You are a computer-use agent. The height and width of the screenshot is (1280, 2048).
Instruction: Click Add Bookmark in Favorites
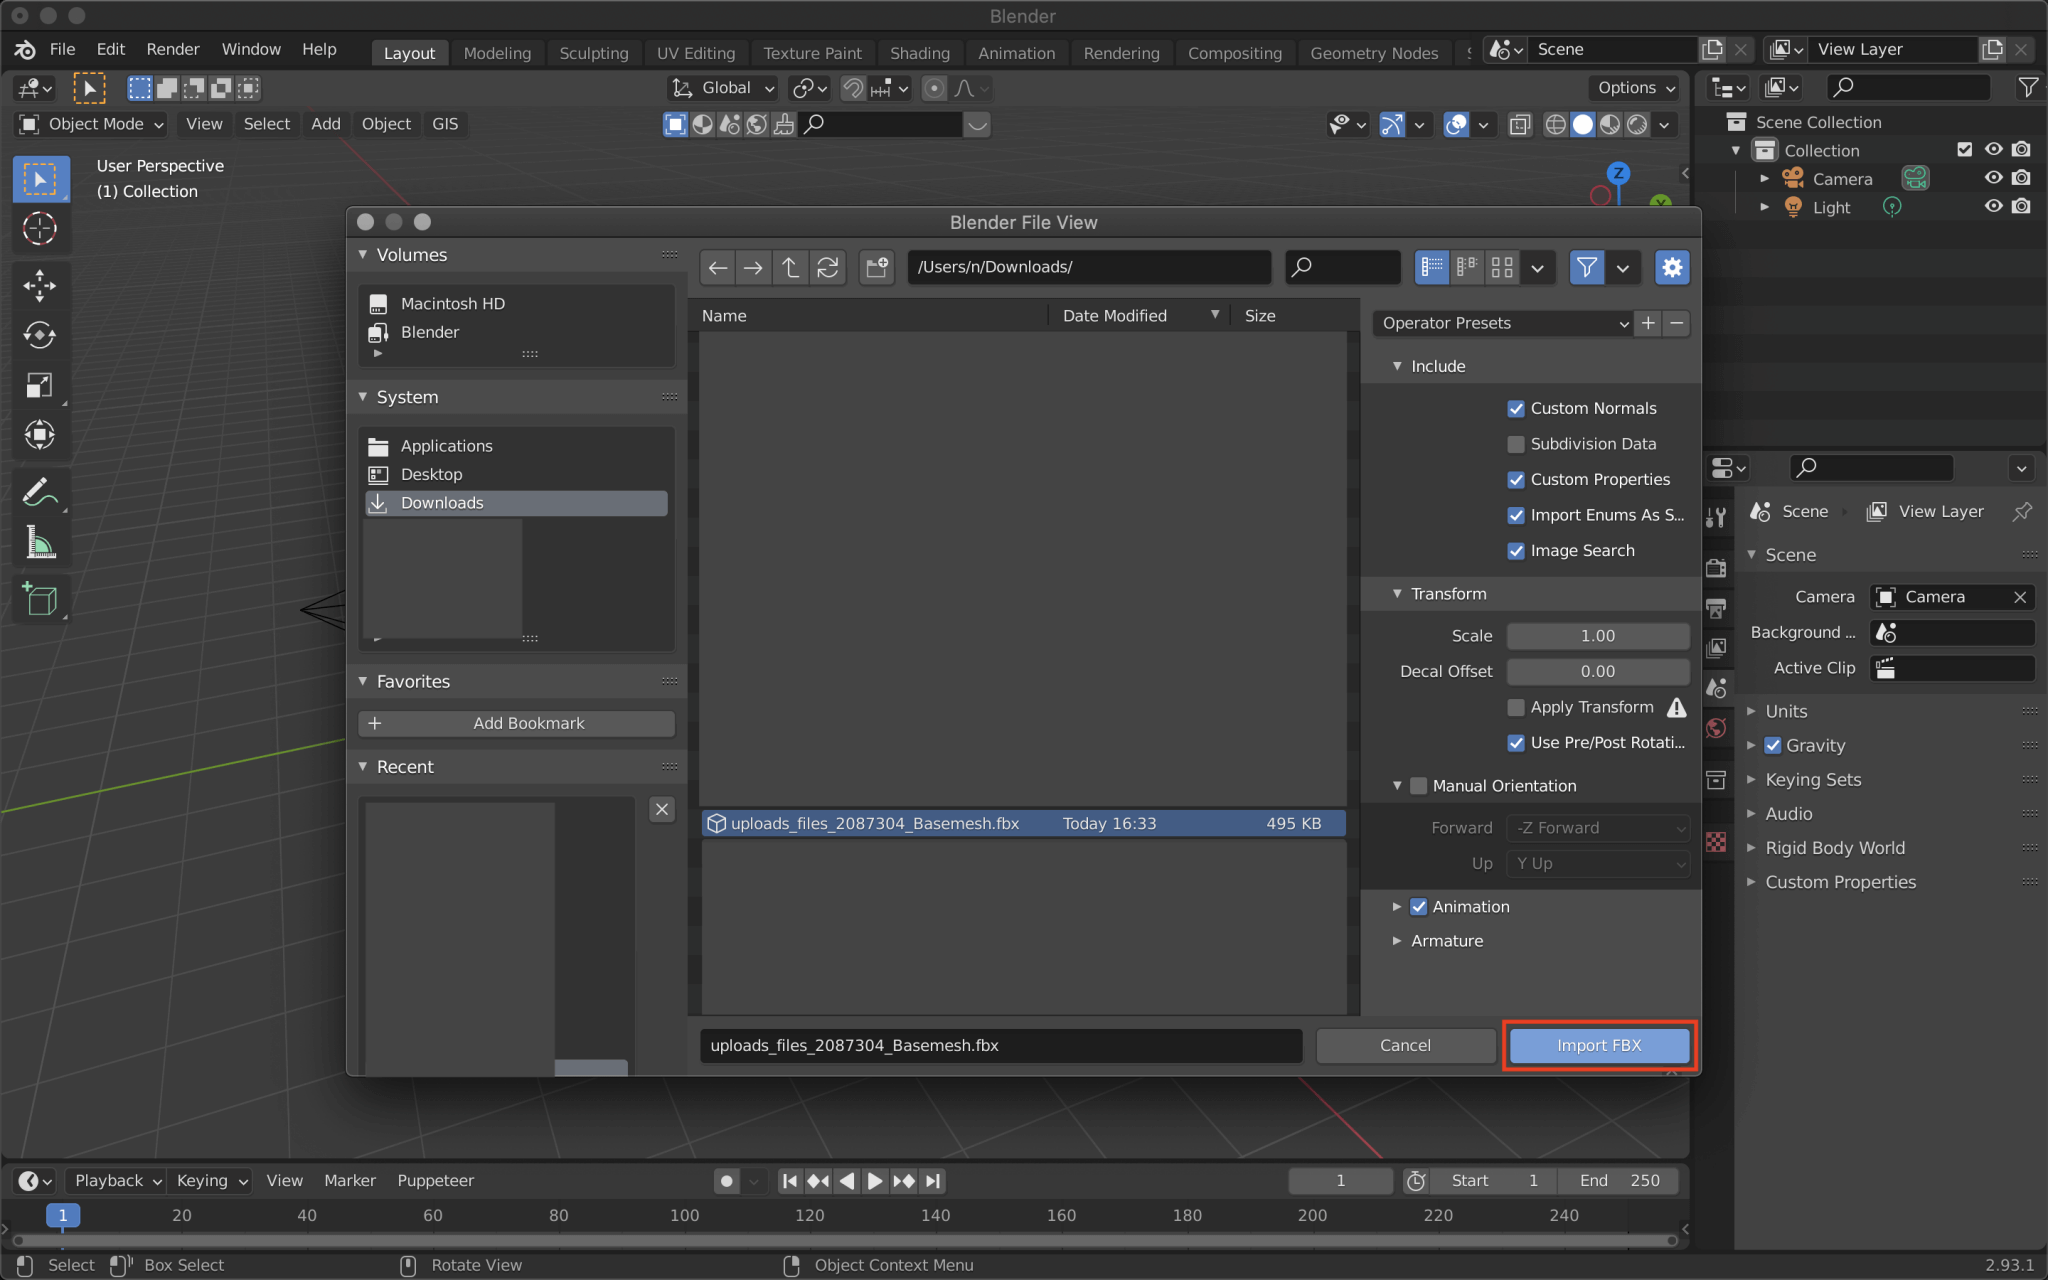point(515,722)
